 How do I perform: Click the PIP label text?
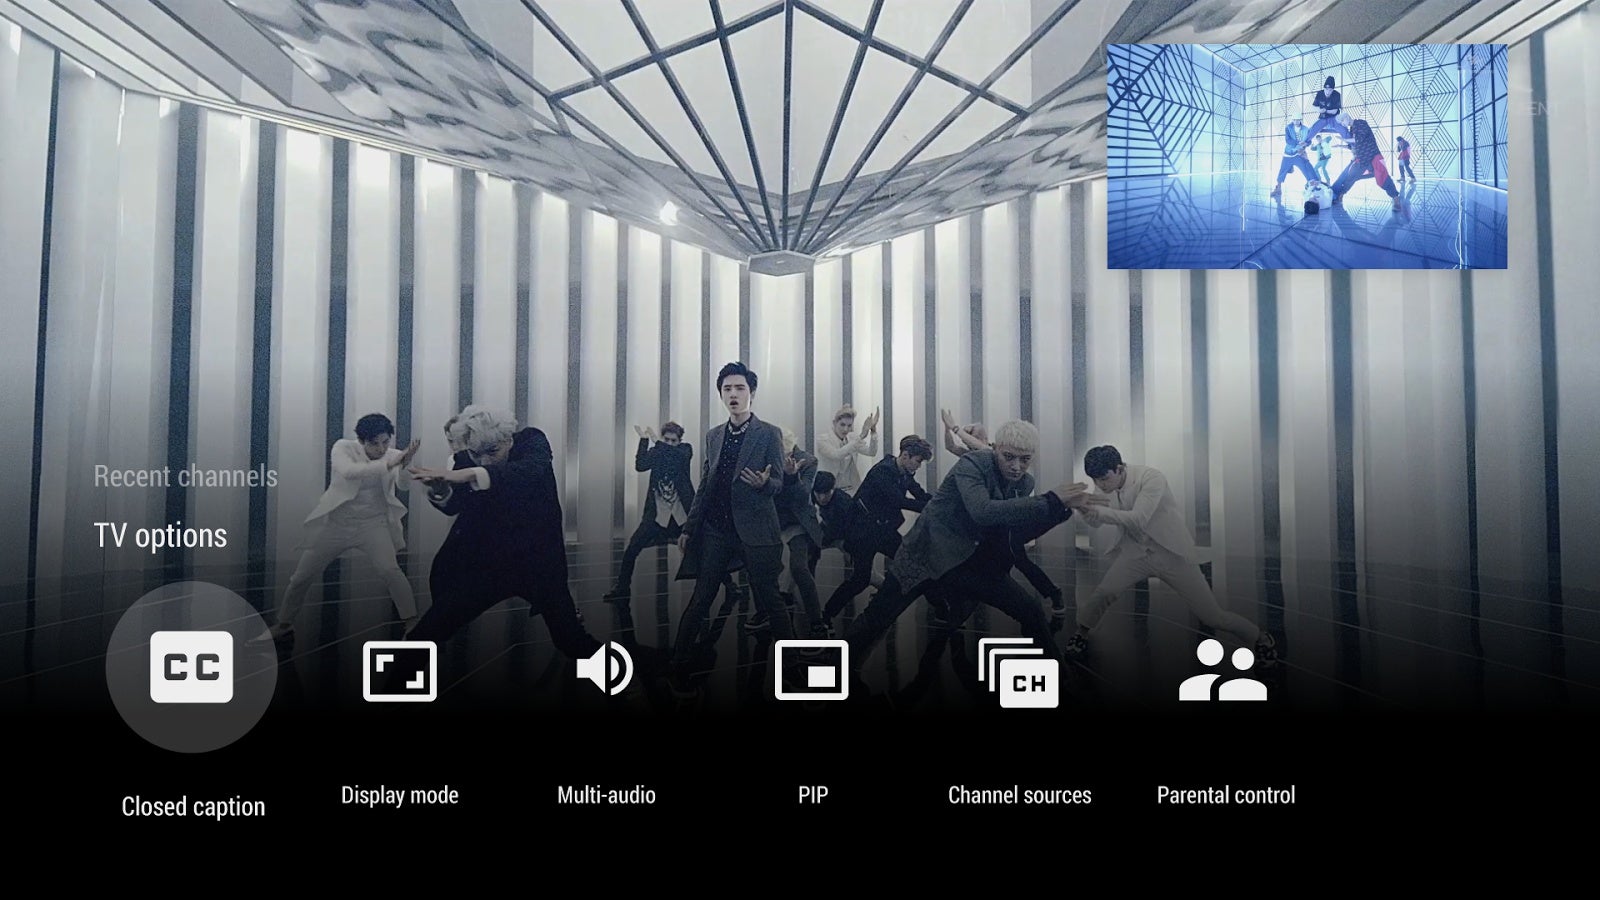(813, 795)
